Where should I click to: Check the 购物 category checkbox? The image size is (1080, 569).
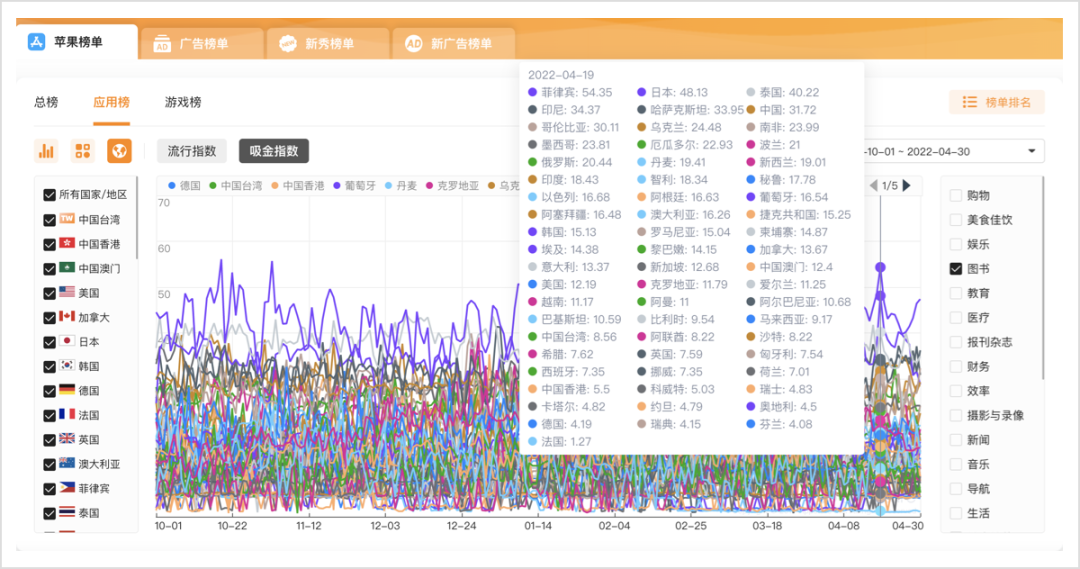click(x=955, y=196)
